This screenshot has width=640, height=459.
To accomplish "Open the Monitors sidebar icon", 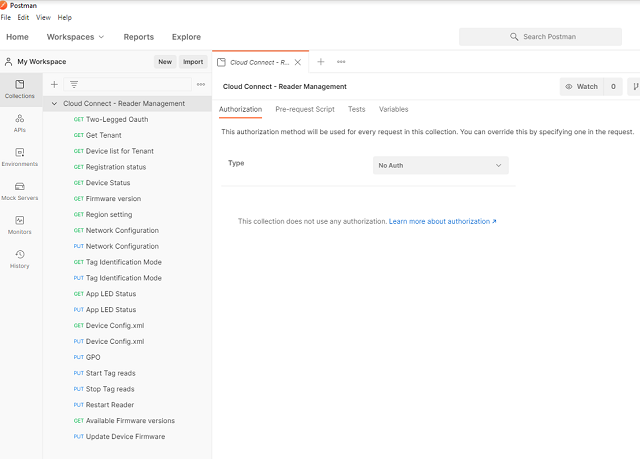I will pos(20,224).
